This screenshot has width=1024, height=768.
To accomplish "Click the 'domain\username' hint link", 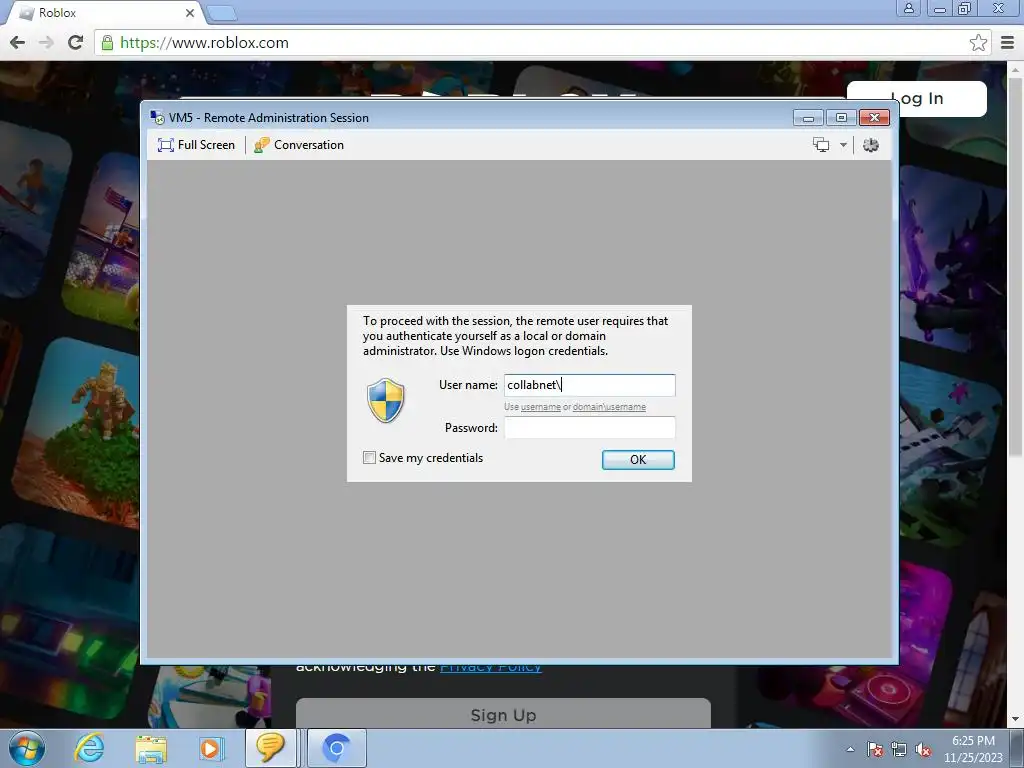I will pos(609,407).
